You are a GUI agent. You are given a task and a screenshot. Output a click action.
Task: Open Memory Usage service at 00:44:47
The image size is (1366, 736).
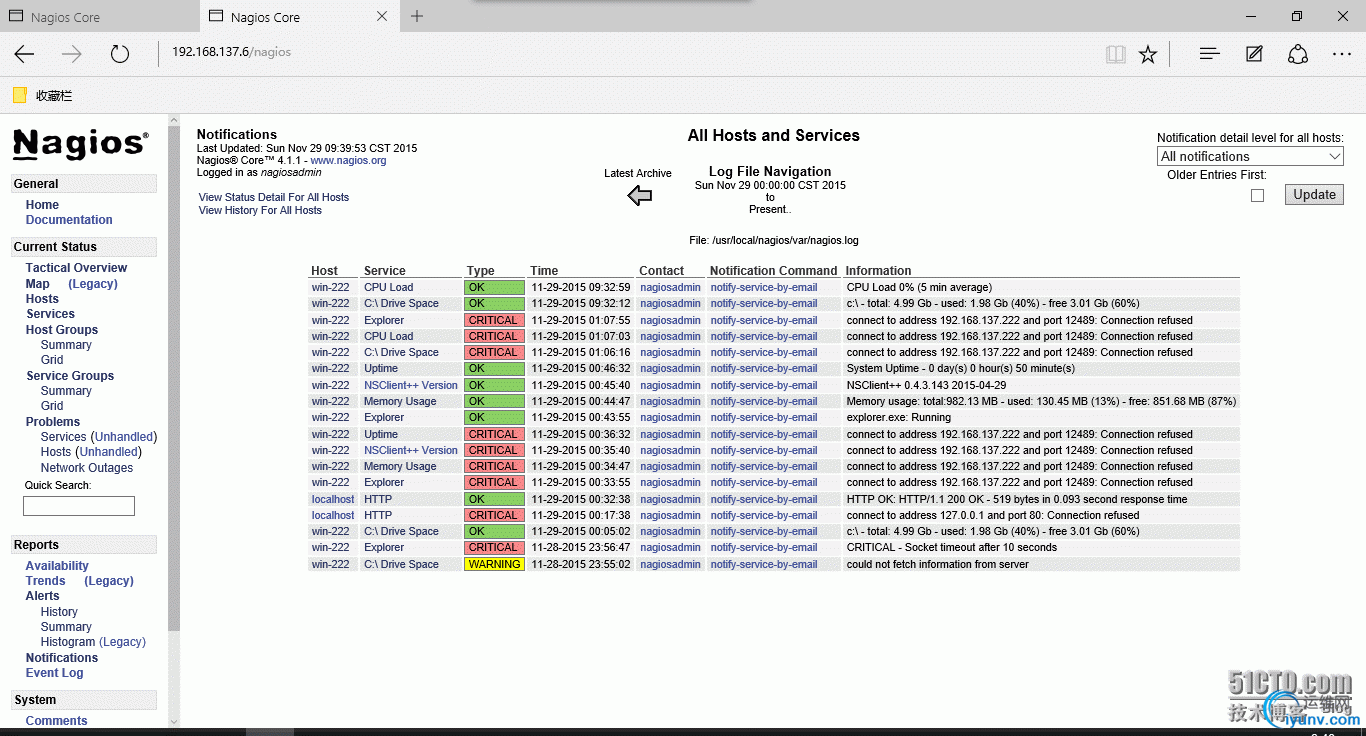click(x=400, y=401)
